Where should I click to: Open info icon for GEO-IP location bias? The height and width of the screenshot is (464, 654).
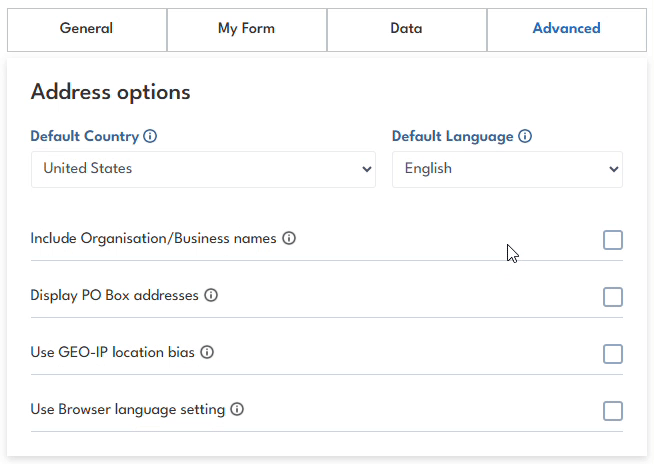click(207, 352)
